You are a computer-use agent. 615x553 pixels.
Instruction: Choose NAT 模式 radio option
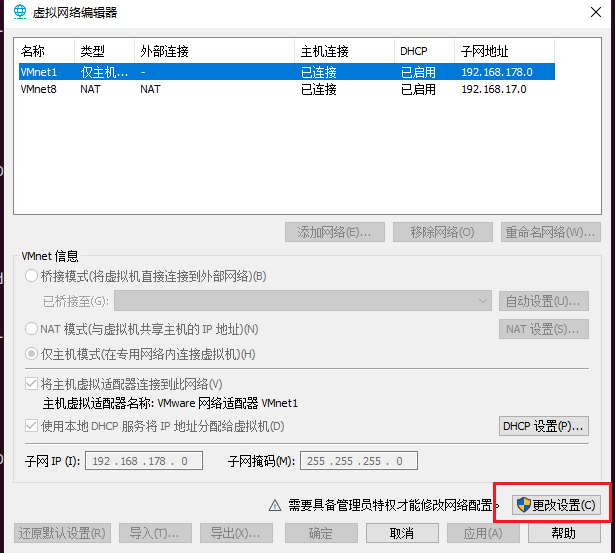(33, 329)
